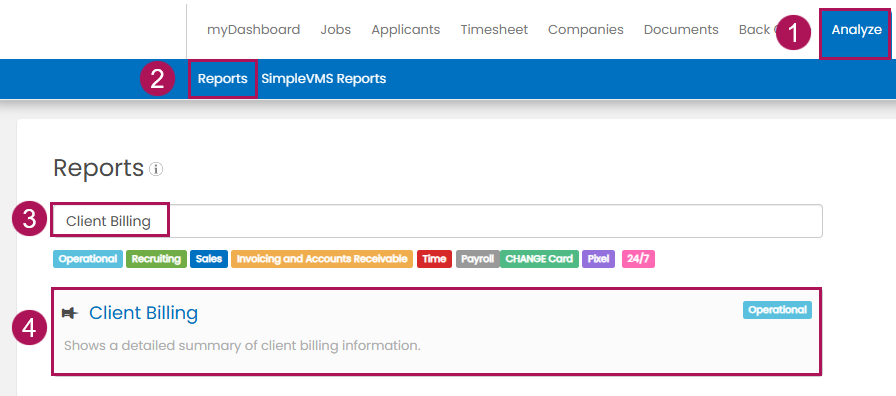Click the Client Billing description text
The width and height of the screenshot is (896, 396).
pos(242,346)
